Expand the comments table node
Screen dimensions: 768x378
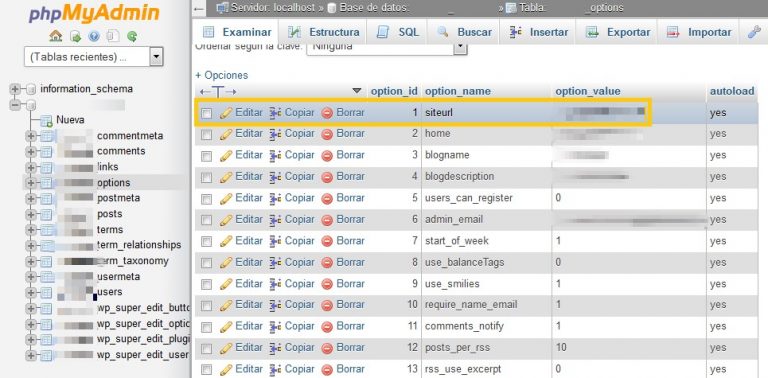tap(31, 152)
